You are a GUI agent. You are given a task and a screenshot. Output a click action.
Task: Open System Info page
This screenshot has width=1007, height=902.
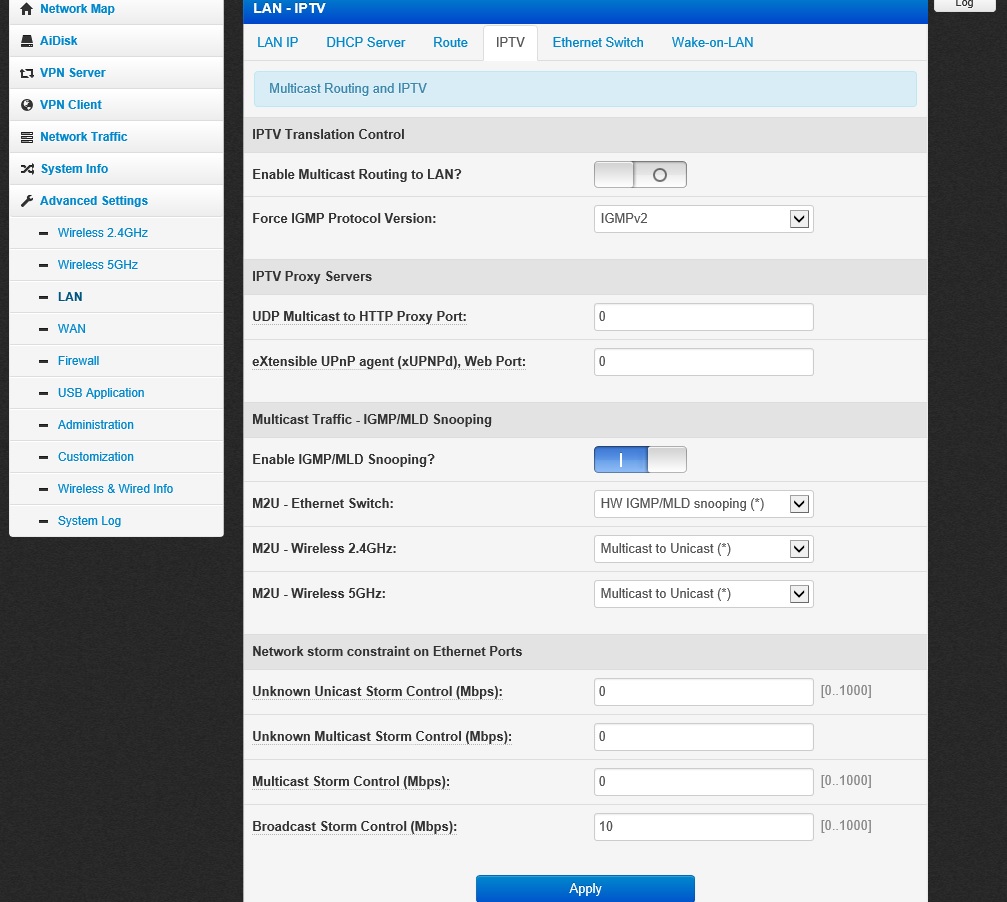click(74, 169)
